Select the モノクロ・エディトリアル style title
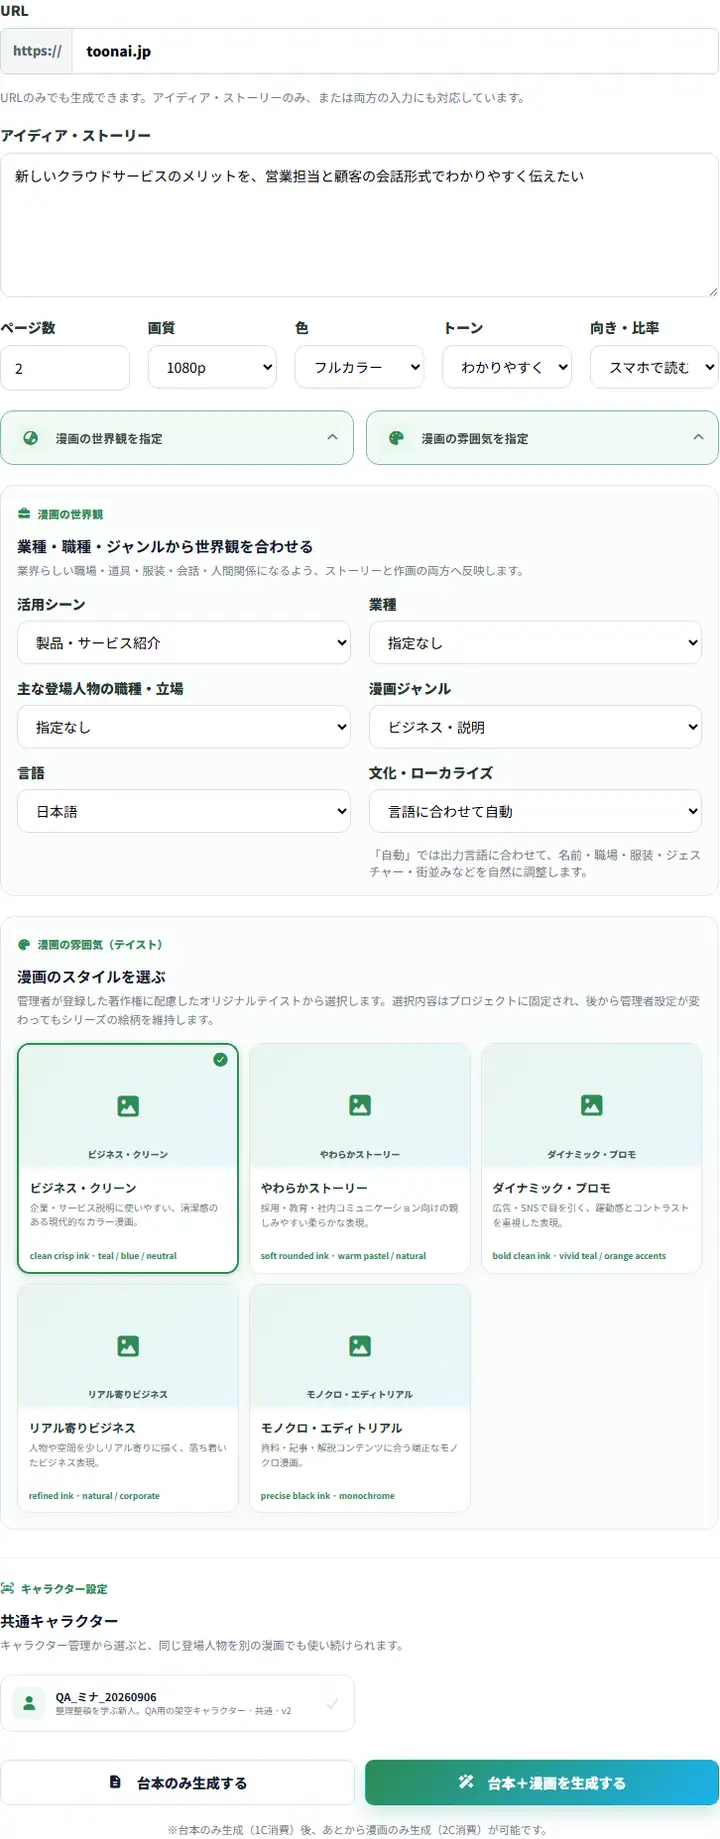The width and height of the screenshot is (720, 1839). pyautogui.click(x=331, y=1428)
